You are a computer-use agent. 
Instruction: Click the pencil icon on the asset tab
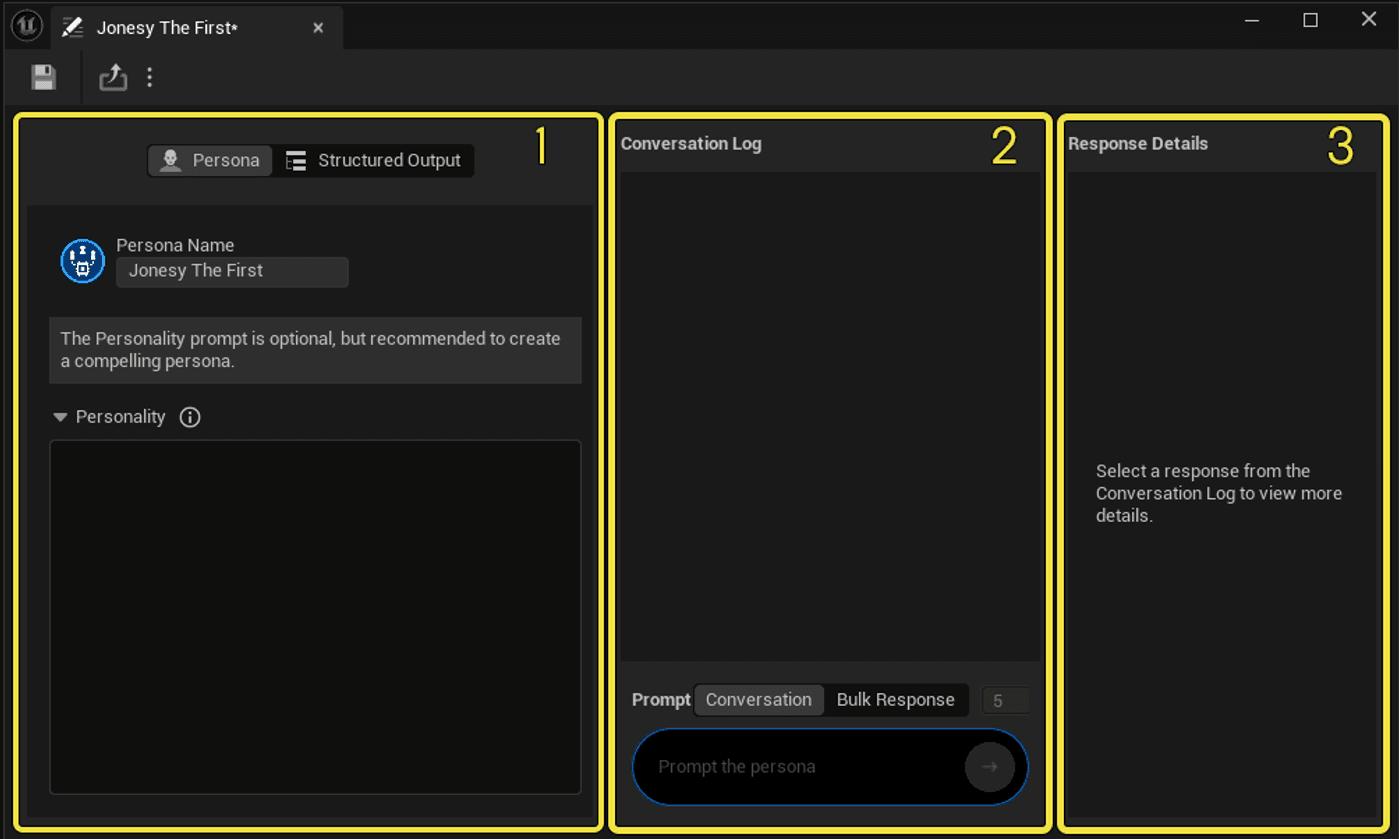pyautogui.click(x=72, y=27)
